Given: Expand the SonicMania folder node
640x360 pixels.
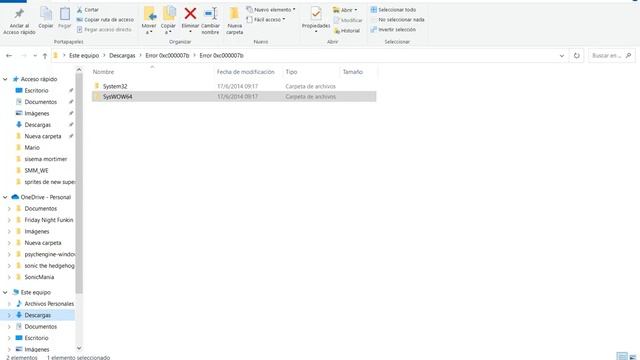Looking at the screenshot, I should pyautogui.click(x=9, y=277).
